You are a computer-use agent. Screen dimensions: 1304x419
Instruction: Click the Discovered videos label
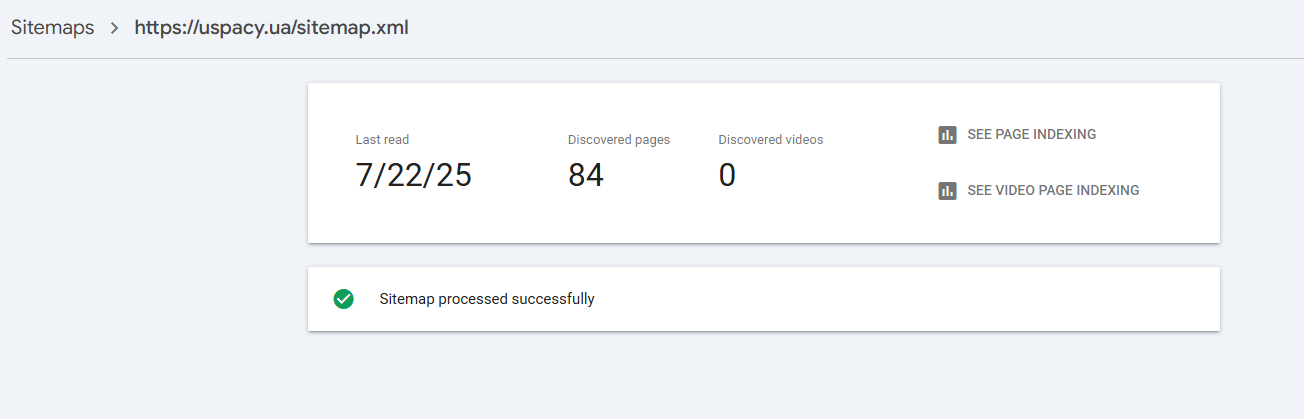coord(771,140)
